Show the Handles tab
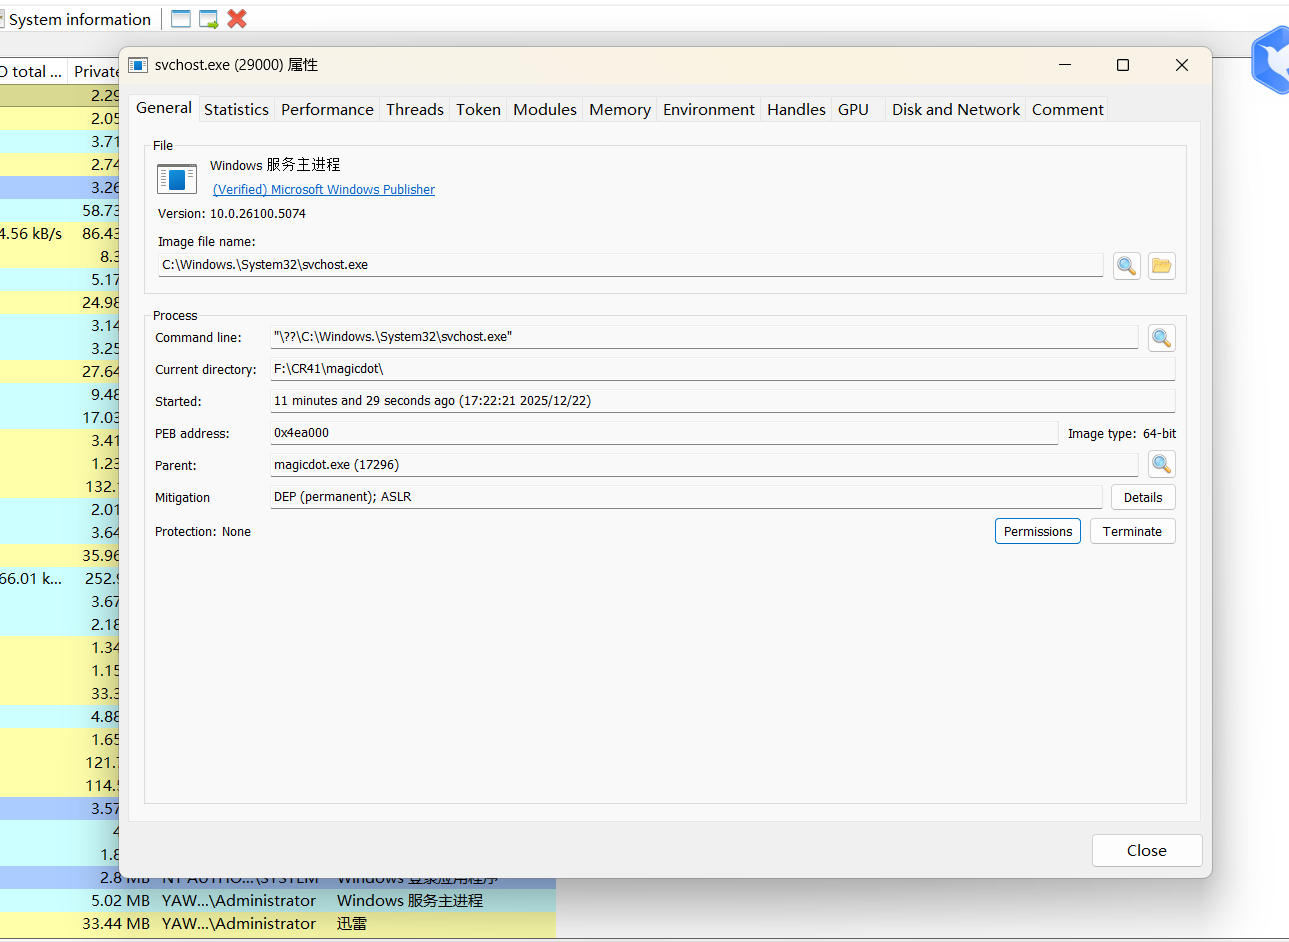The height and width of the screenshot is (942, 1289). click(x=796, y=110)
